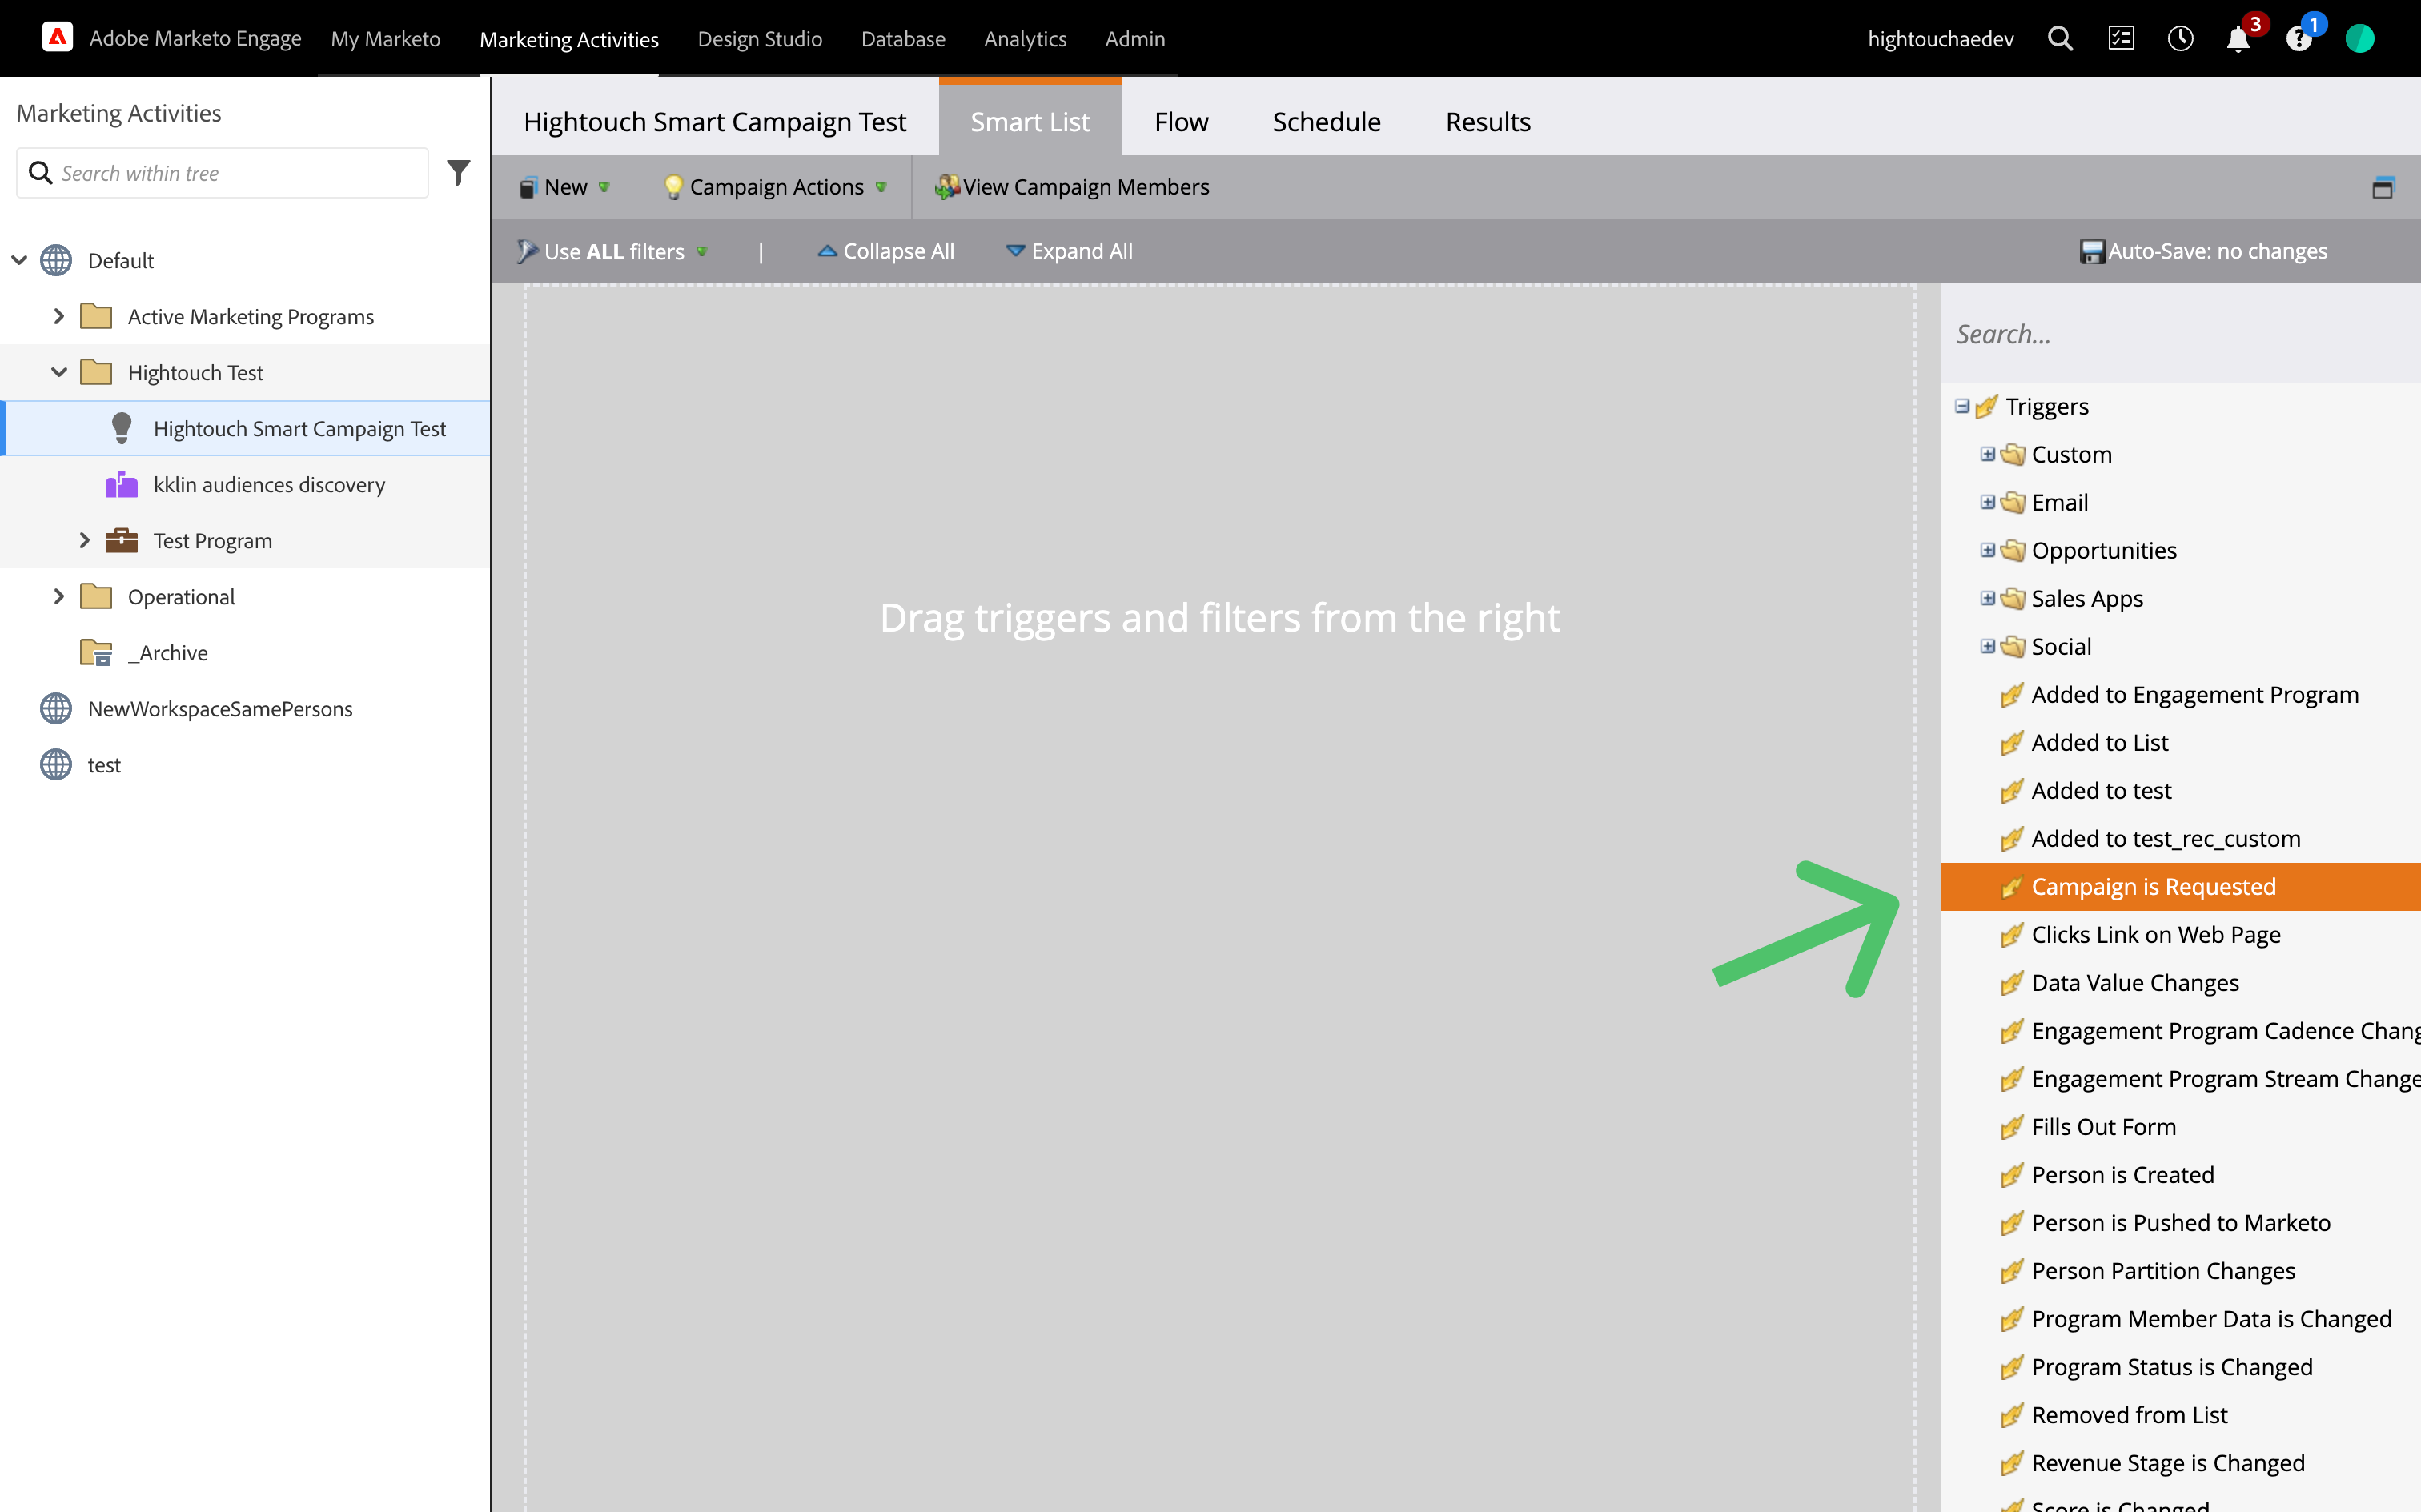Click Collapse All filters button
Screen dimensions: 2421x1512
885,251
